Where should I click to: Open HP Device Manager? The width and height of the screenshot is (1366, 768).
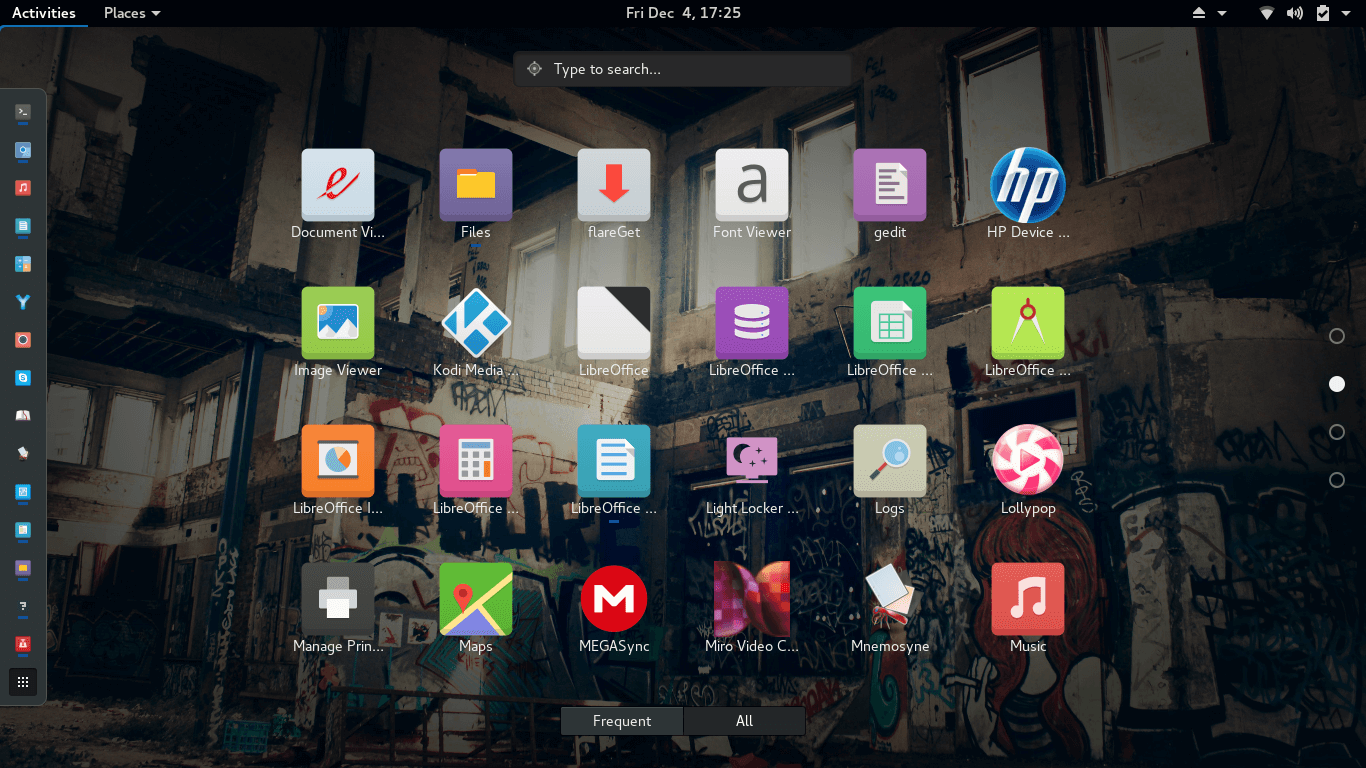click(x=1028, y=186)
